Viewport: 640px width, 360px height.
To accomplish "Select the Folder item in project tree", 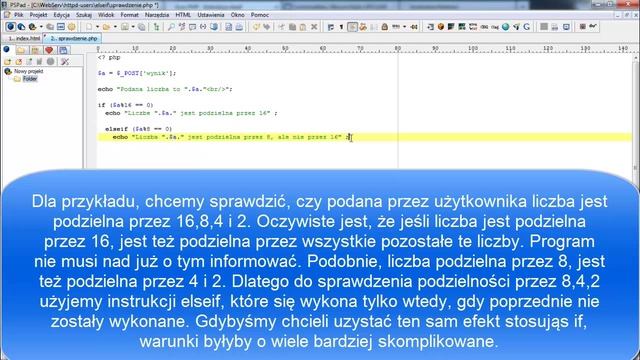I will tap(30, 79).
